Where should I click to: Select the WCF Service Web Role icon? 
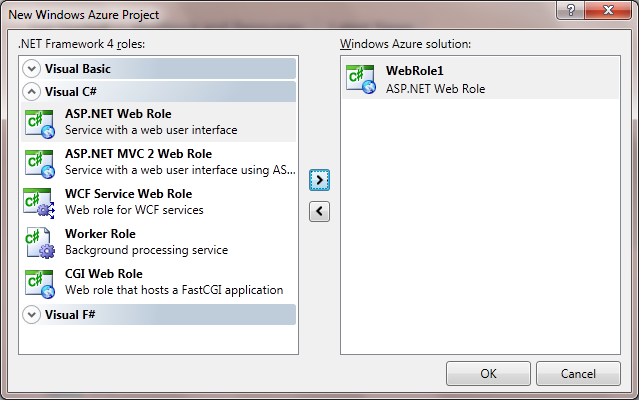(x=39, y=202)
